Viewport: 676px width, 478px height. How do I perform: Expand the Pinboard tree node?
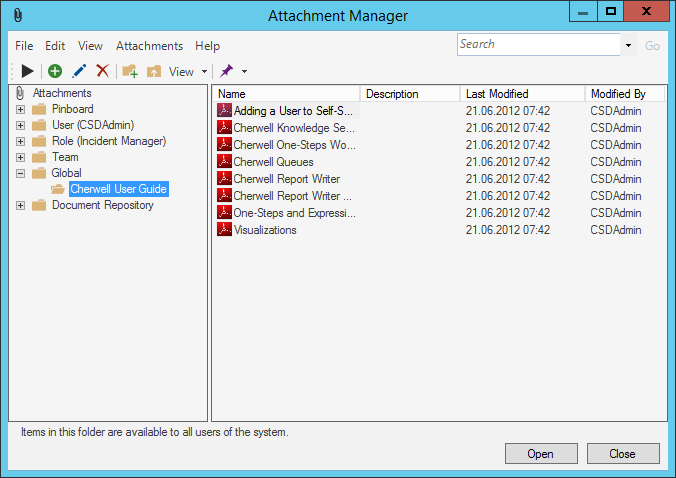[20, 109]
